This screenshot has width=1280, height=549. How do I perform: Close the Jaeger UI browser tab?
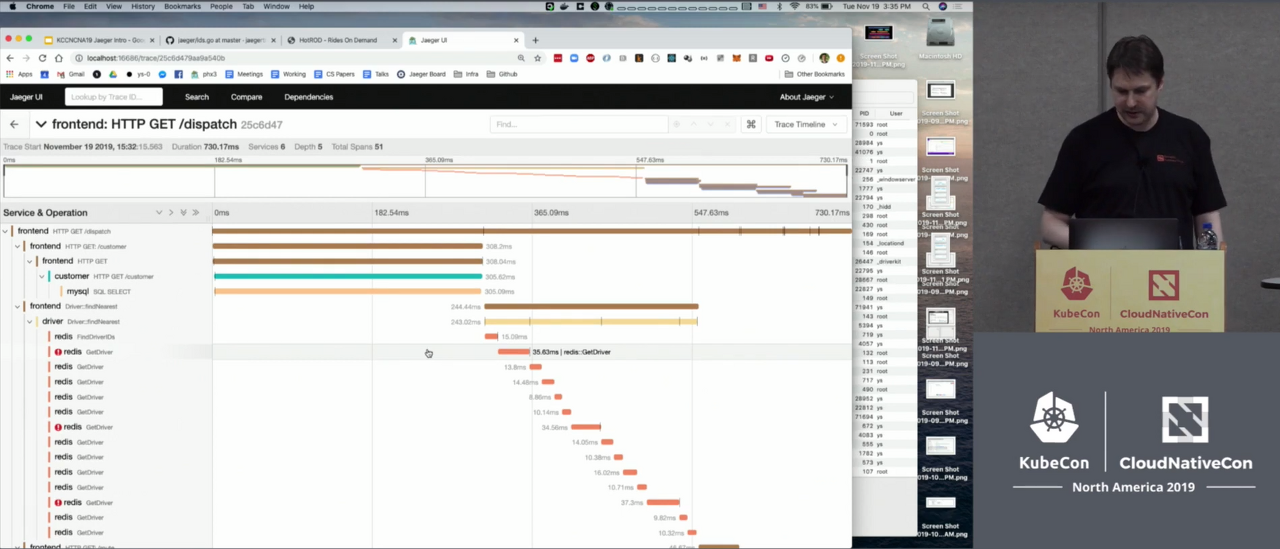[x=516, y=40]
